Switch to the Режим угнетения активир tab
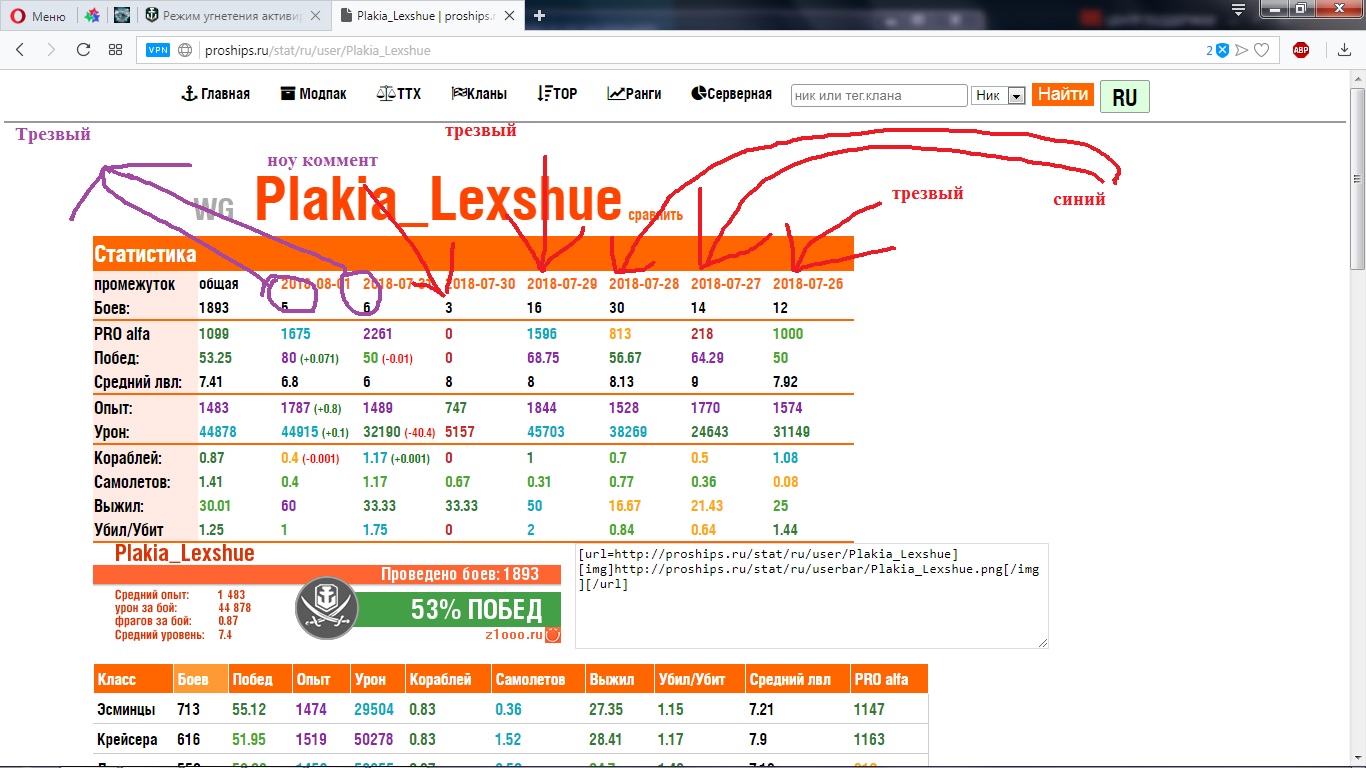 (232, 15)
